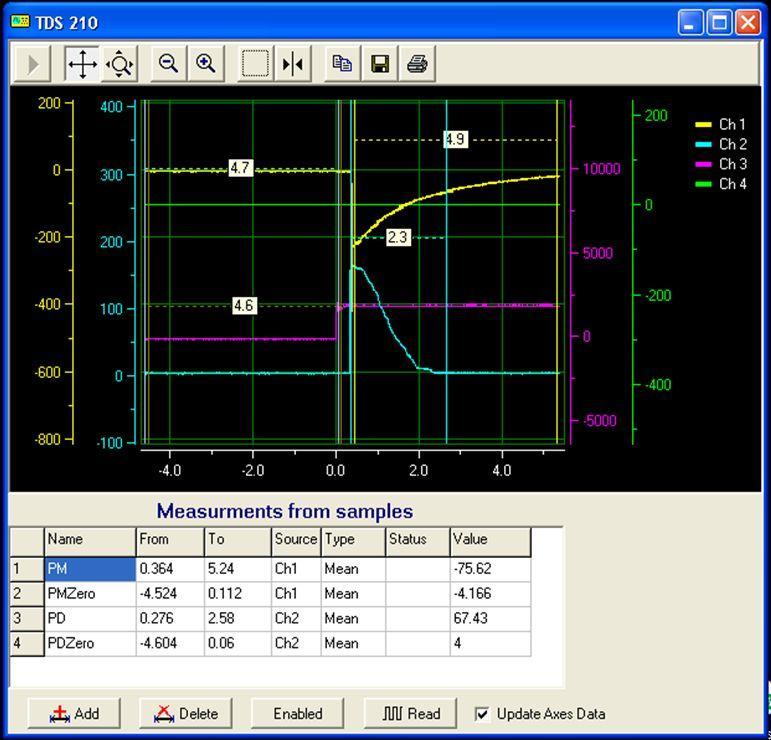Click the value -75.62 cell
The width and height of the screenshot is (771, 740).
click(x=491, y=569)
